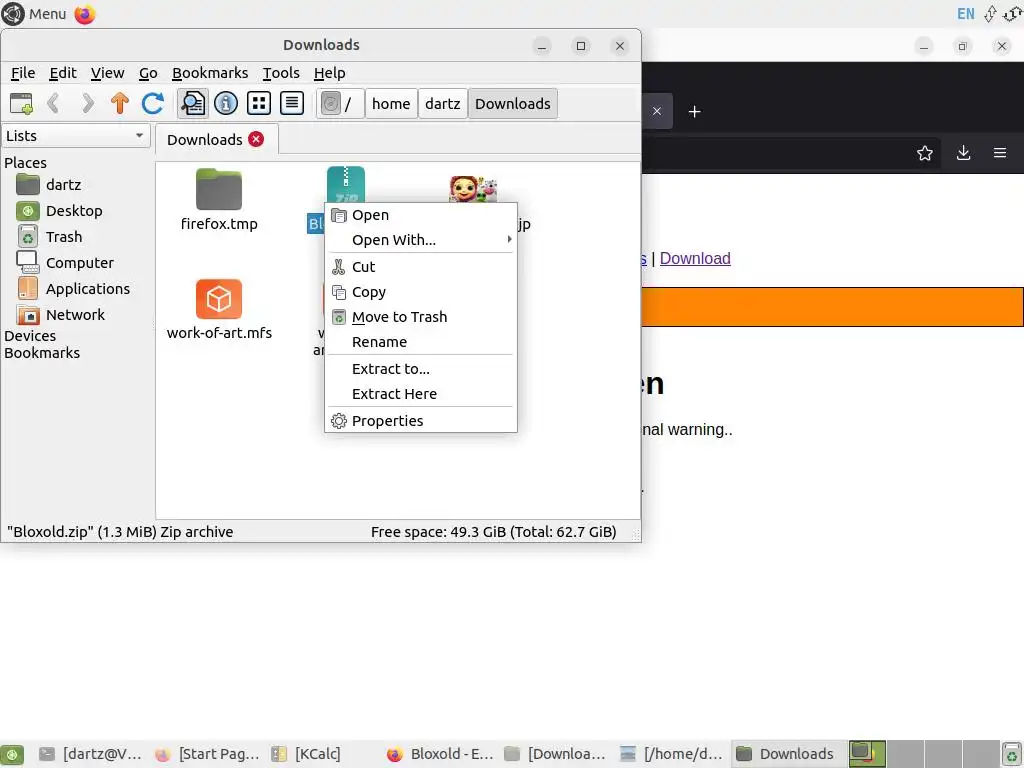1024x768 pixels.
Task: Open the trash icon in the taskbar tray
Action: [1012, 754]
